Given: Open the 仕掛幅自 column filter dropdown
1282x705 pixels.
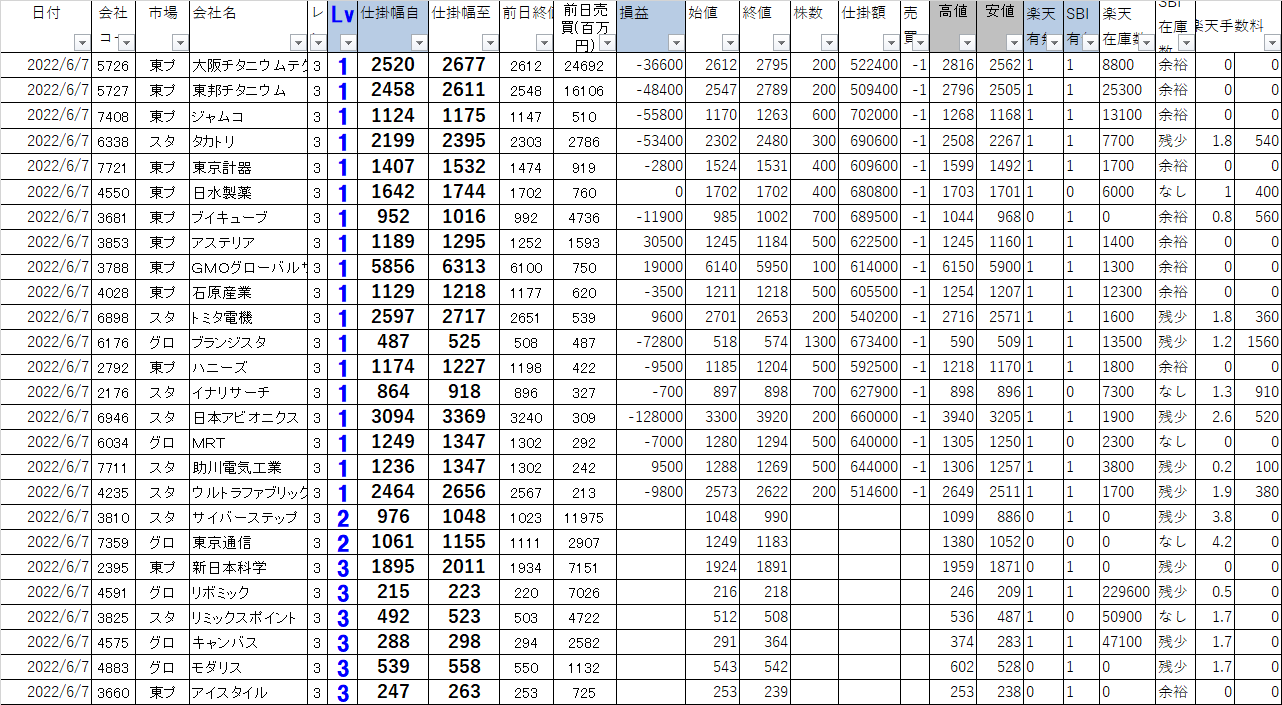Looking at the screenshot, I should 419,43.
